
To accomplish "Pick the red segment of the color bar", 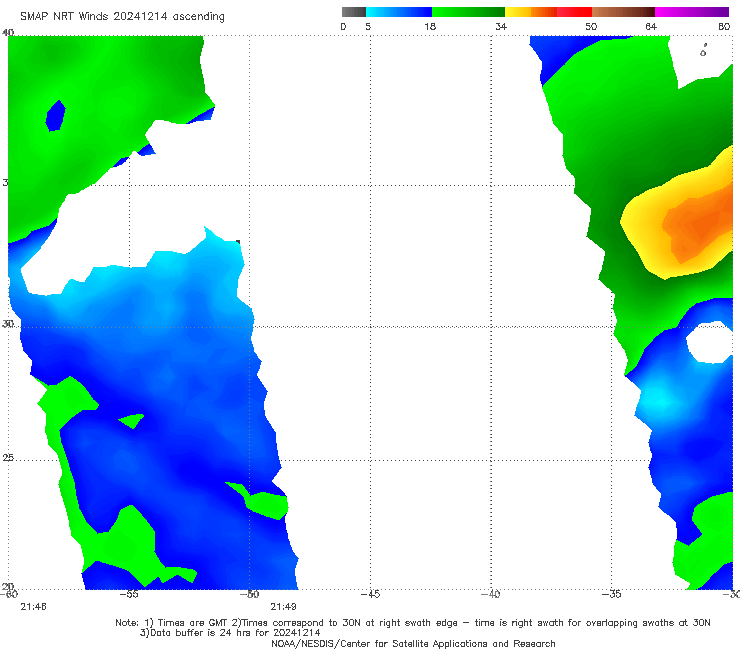I will 574,12.
